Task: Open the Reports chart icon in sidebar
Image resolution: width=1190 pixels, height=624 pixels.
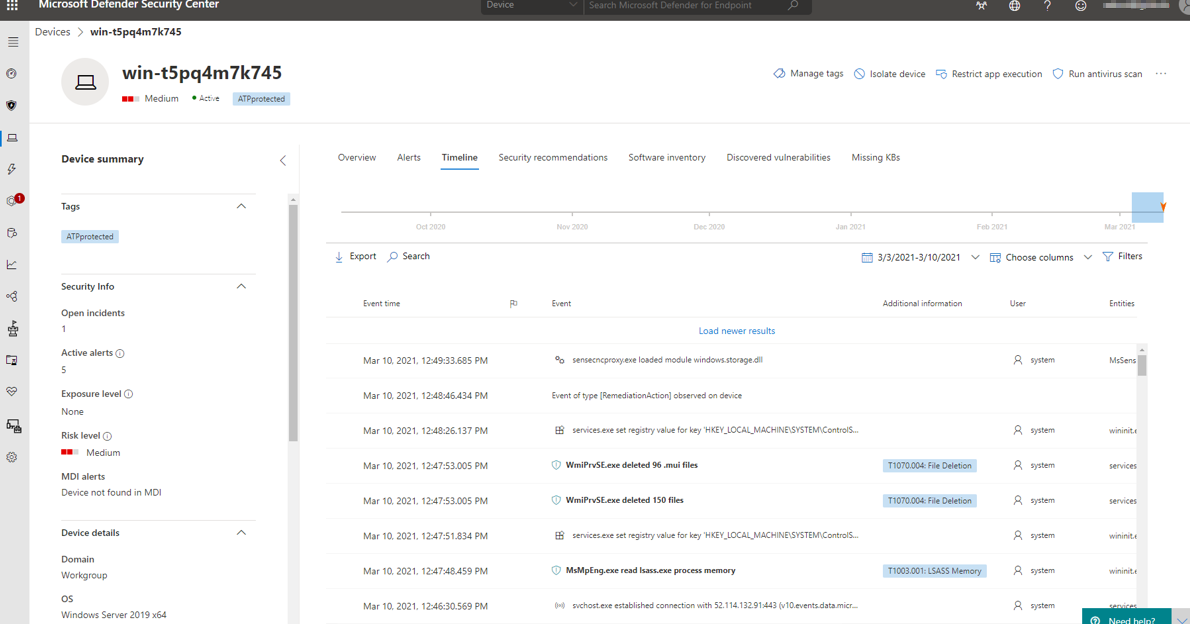Action: click(x=11, y=264)
